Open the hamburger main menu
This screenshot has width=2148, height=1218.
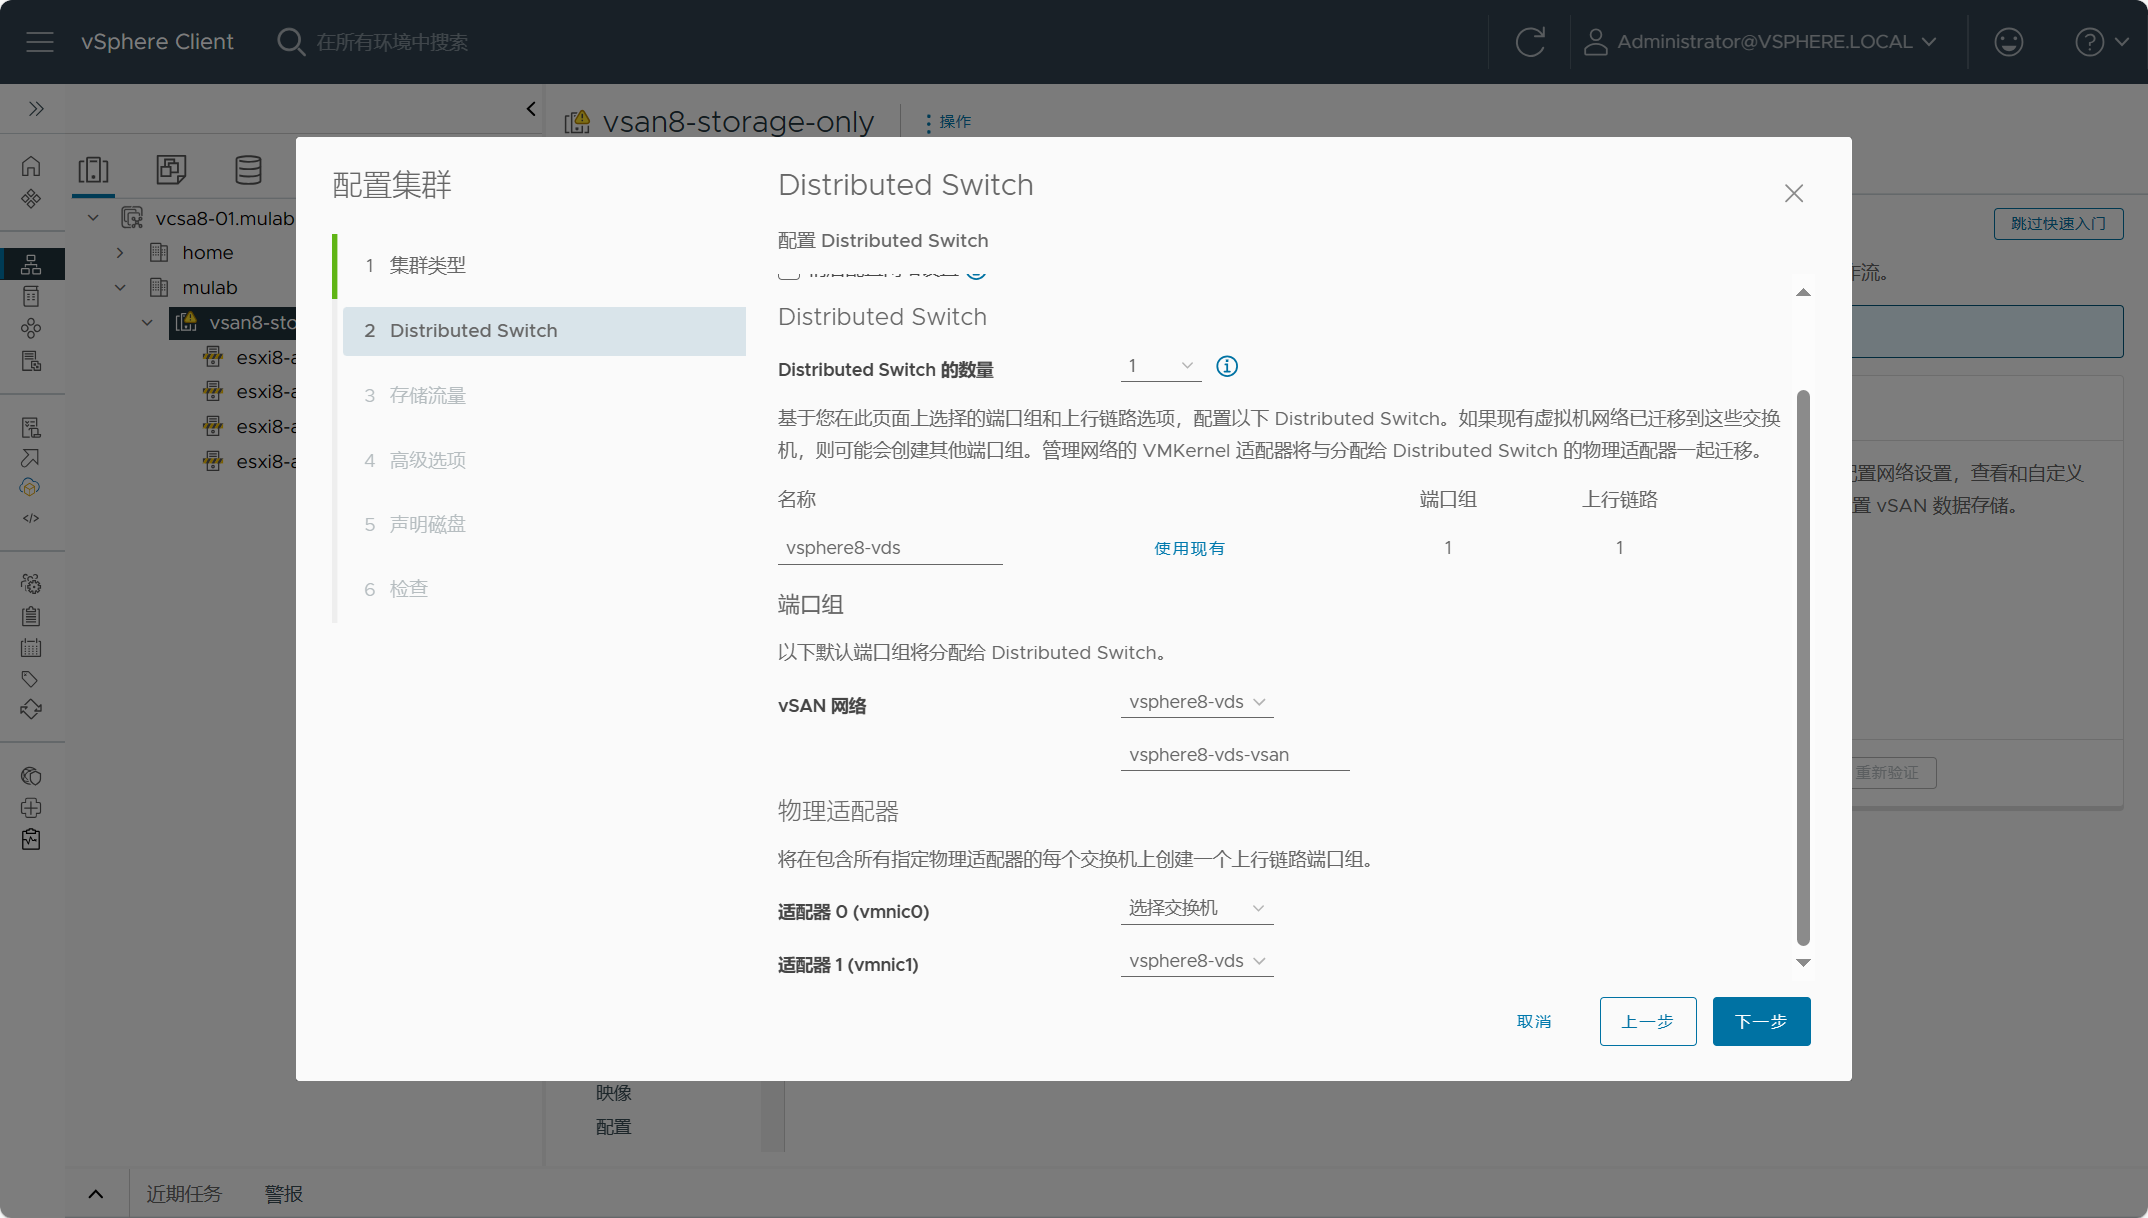(40, 42)
